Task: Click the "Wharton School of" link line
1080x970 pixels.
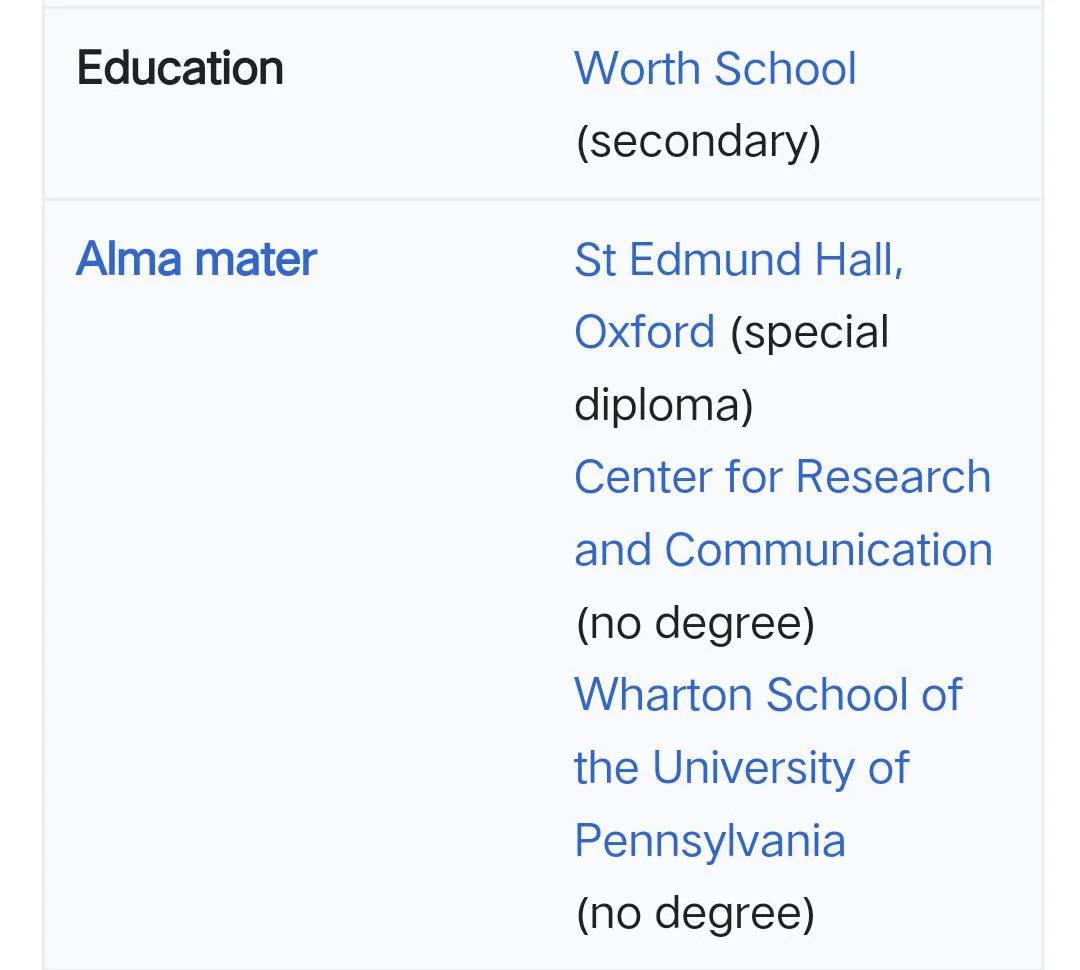Action: coord(768,694)
